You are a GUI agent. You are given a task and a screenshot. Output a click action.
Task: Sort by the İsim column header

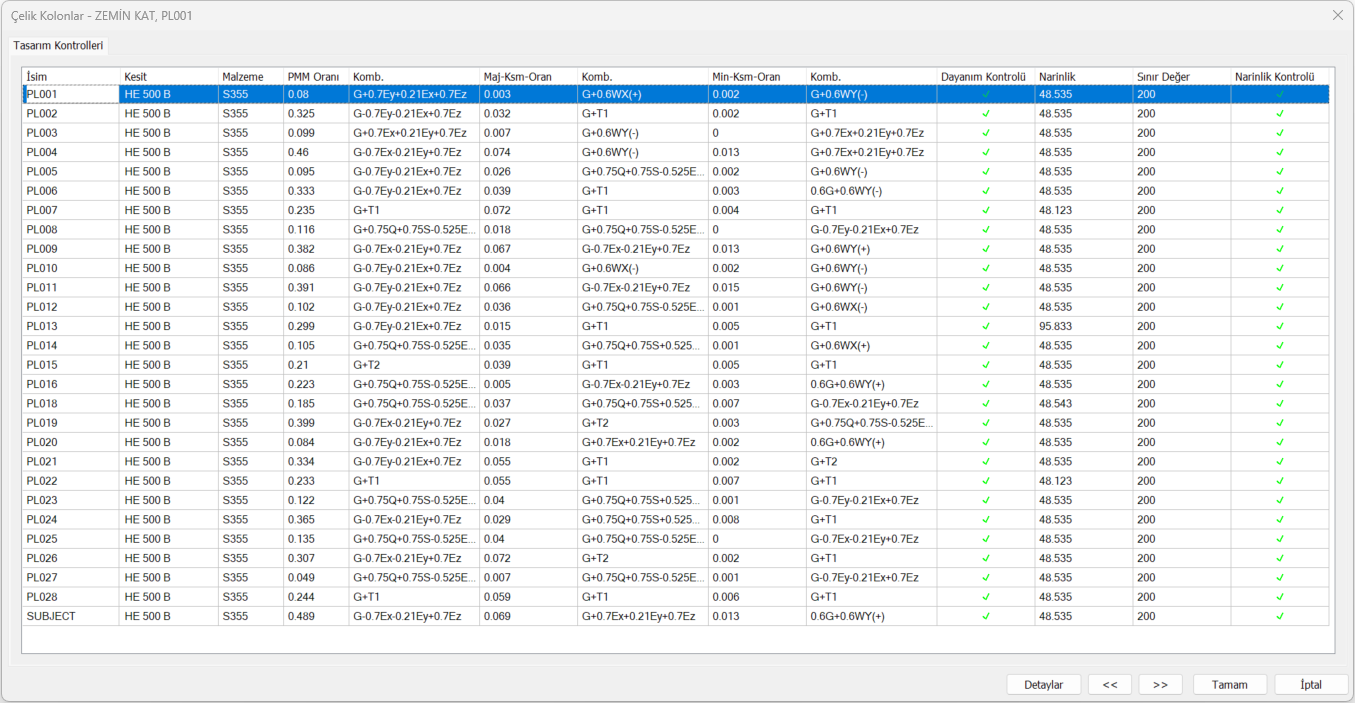click(x=70, y=77)
